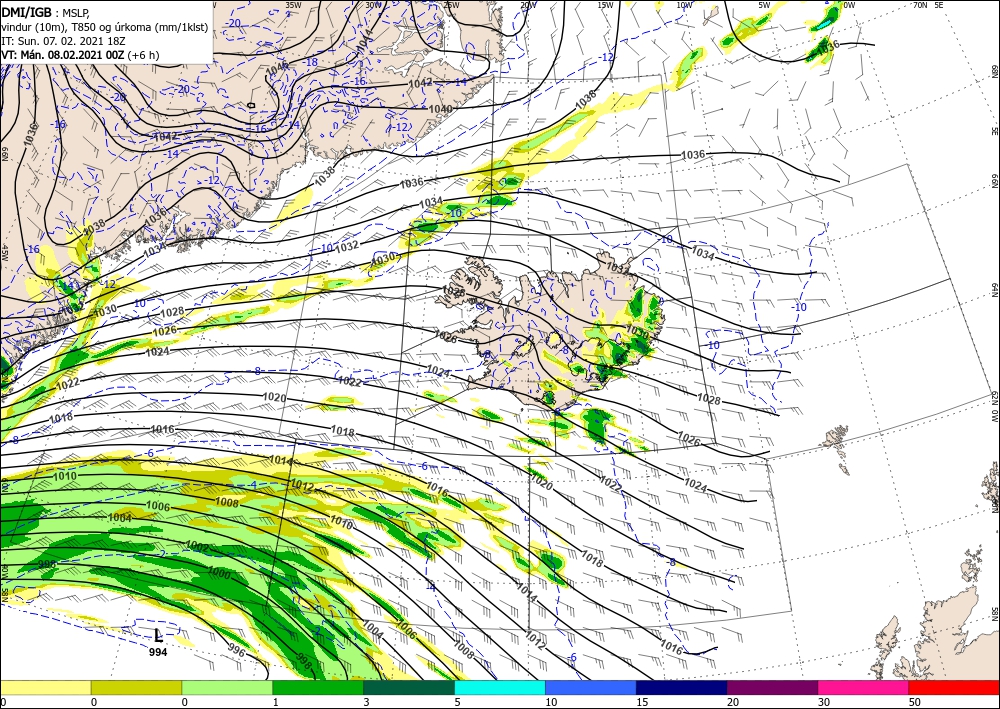The height and width of the screenshot is (709, 1000).
Task: Click the legend value '20'
Action: point(733,702)
